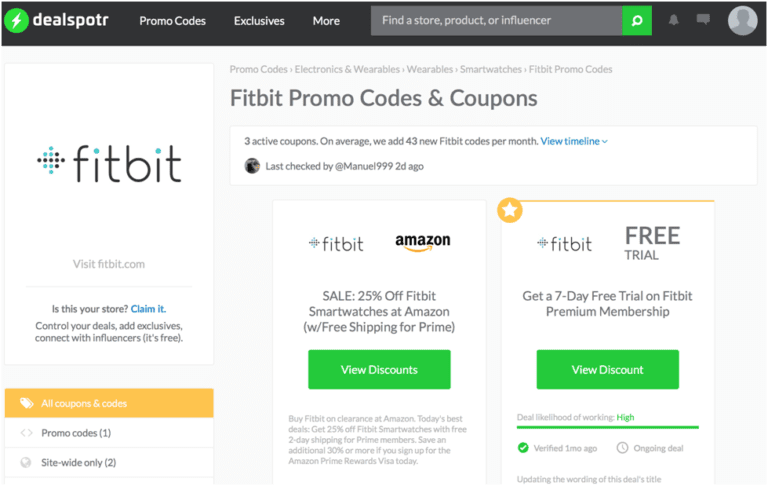
Task: Click the Claim it link
Action: point(148,309)
